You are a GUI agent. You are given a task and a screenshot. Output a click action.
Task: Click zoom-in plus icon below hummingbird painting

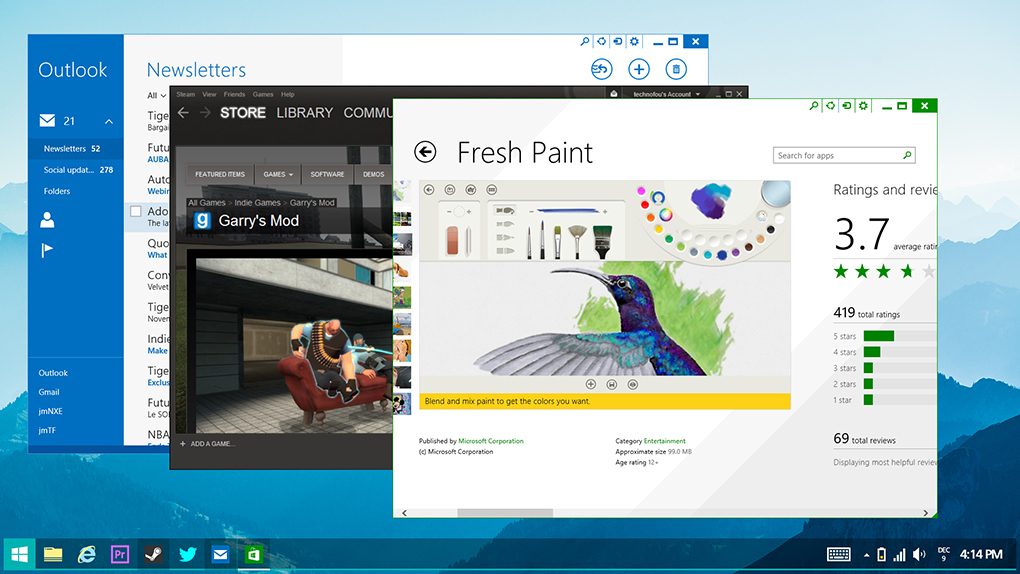pos(591,385)
